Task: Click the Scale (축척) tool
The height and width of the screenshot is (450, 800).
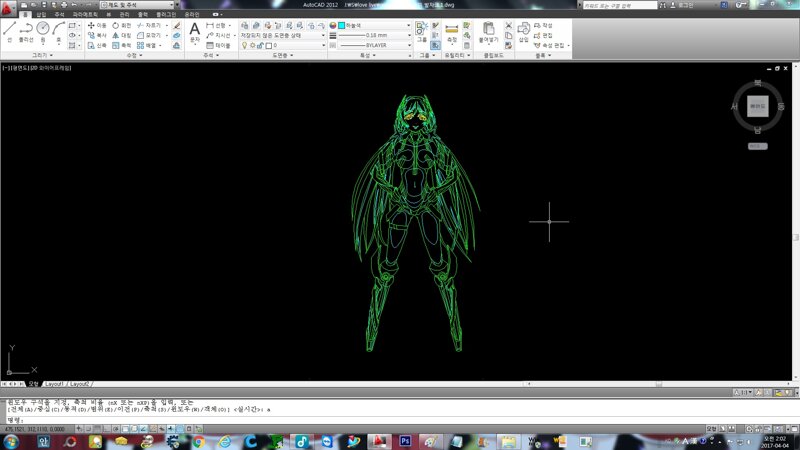Action: (x=121, y=45)
